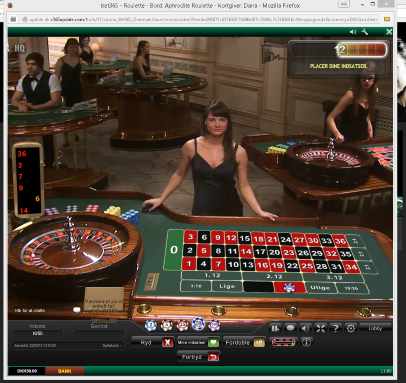Click the browser address bar URL

[x=203, y=19]
